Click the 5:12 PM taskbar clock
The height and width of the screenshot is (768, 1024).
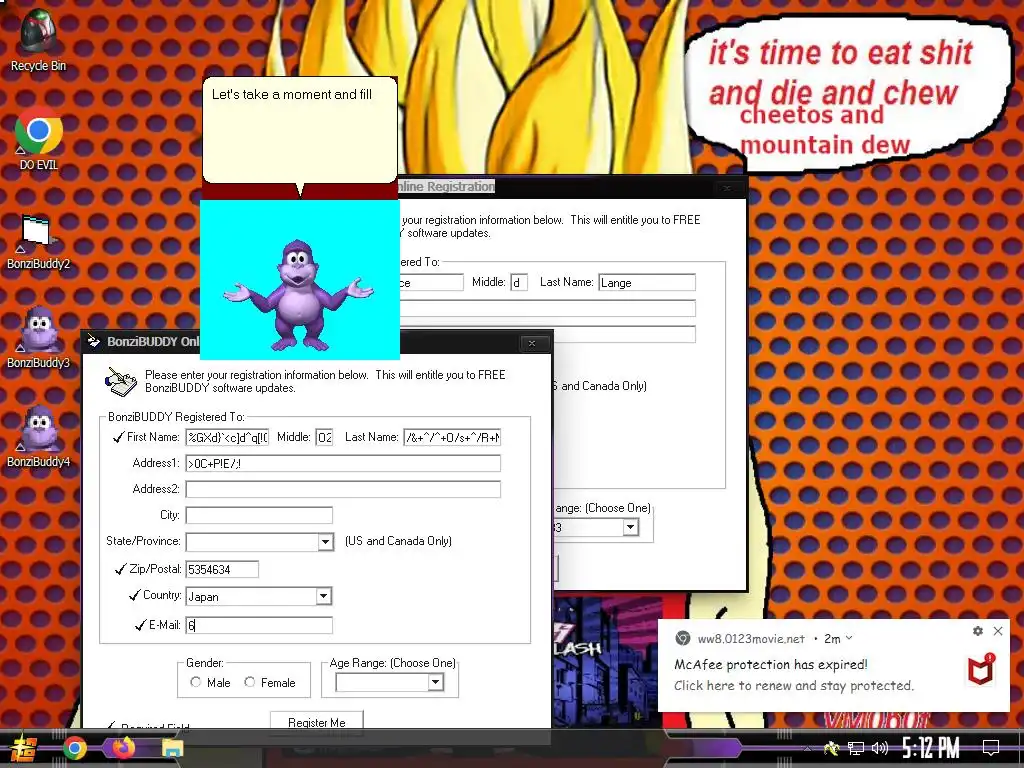[931, 748]
